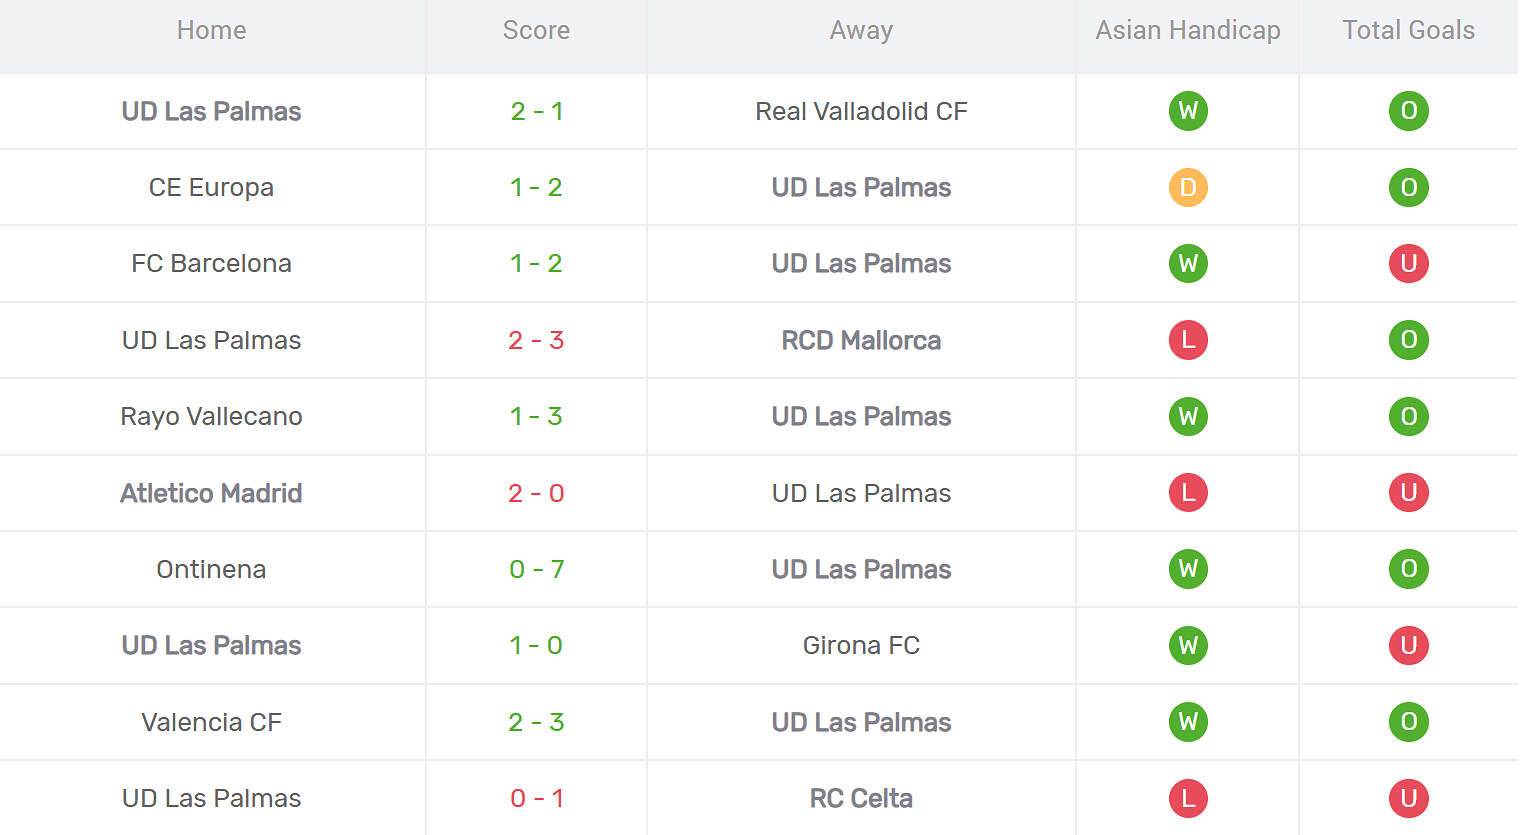The height and width of the screenshot is (835, 1521).
Task: Click the green W badge in Ontinena row
Action: pyautogui.click(x=1188, y=569)
